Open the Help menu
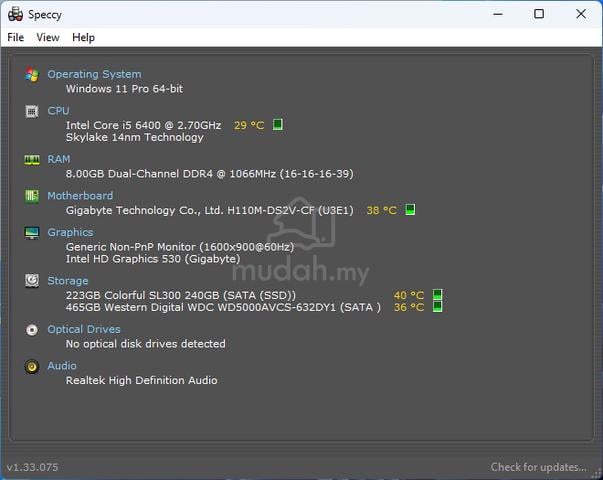 pyautogui.click(x=83, y=37)
